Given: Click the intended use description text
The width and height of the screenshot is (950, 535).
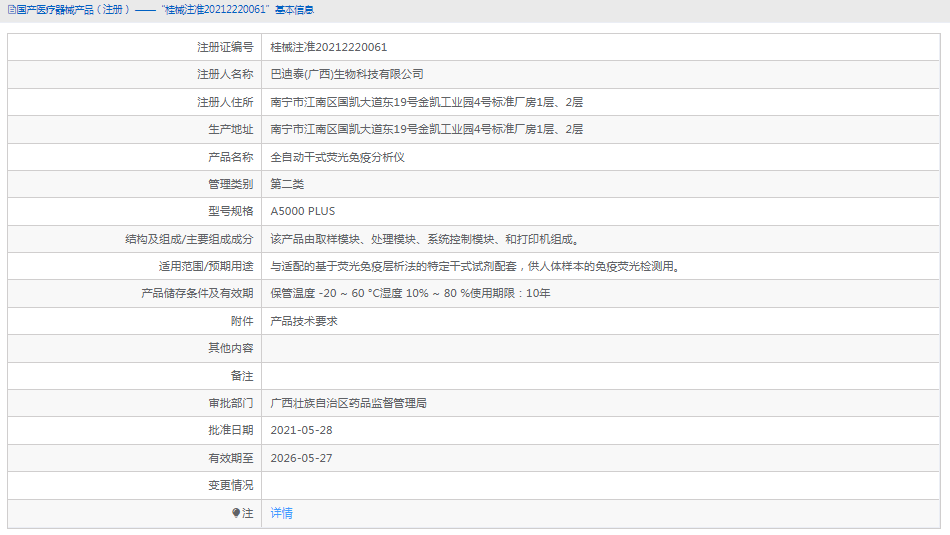Looking at the screenshot, I should tap(476, 267).
